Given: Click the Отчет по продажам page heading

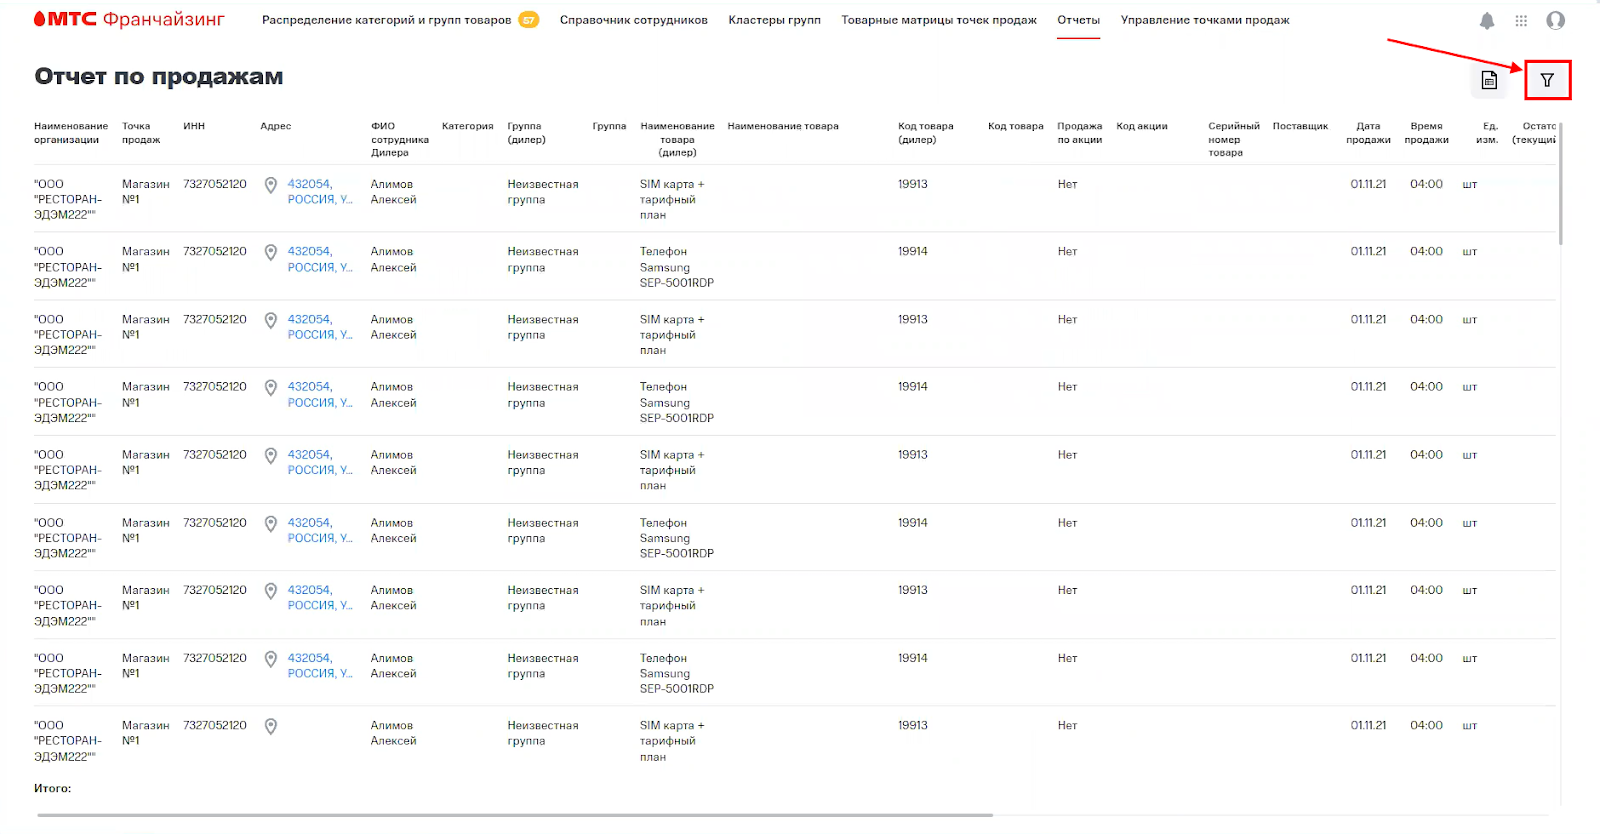Looking at the screenshot, I should point(159,76).
